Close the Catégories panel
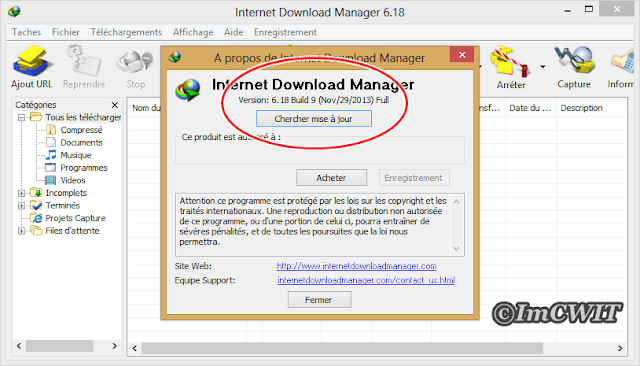640x366 pixels. (115, 105)
